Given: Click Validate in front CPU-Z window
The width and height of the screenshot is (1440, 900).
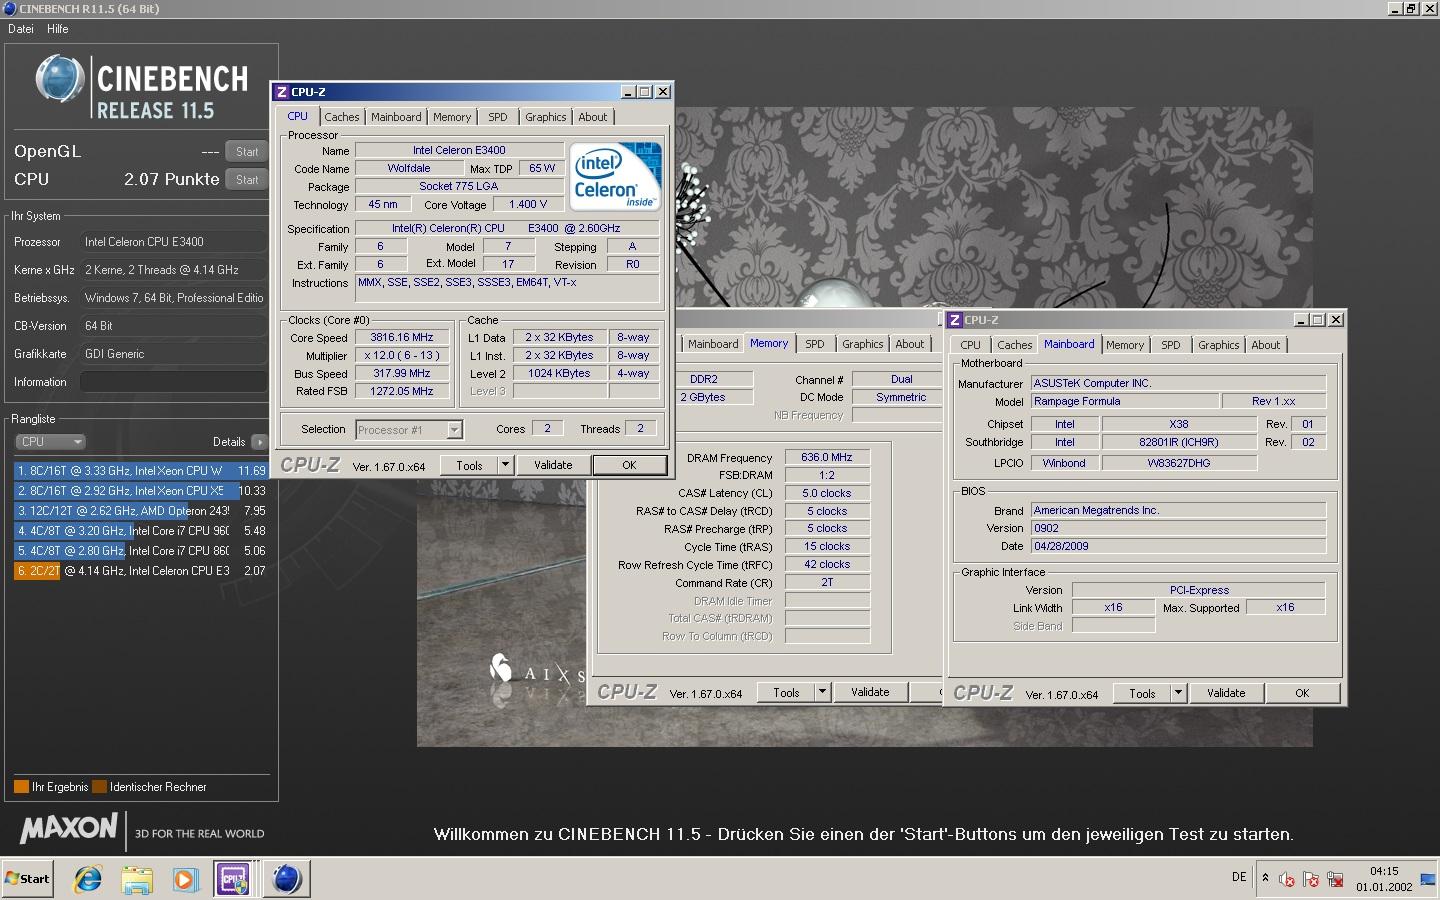Looking at the screenshot, I should pyautogui.click(x=553, y=465).
